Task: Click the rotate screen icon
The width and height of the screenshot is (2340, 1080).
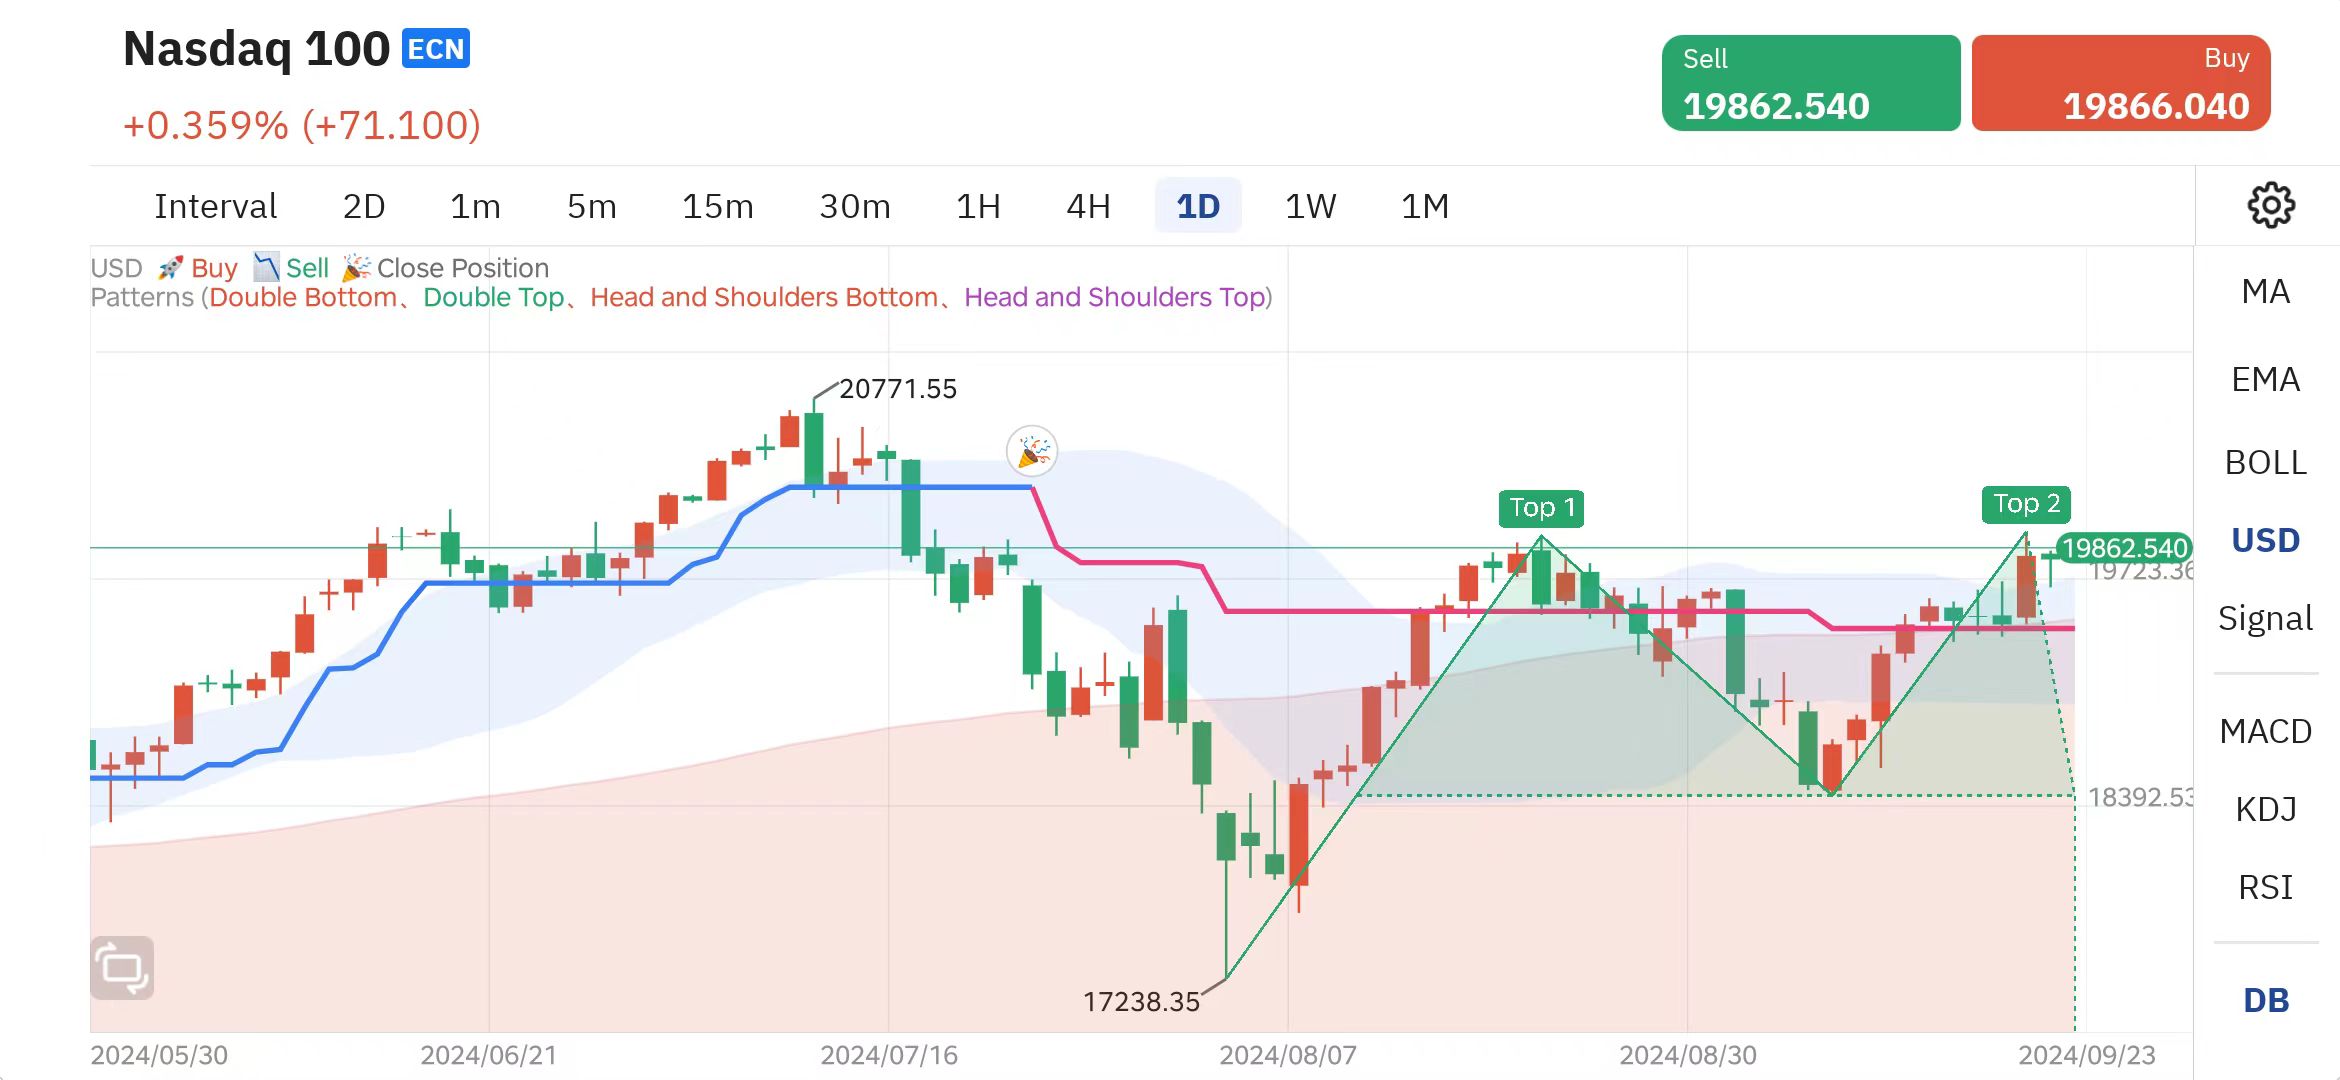Action: coord(122,968)
